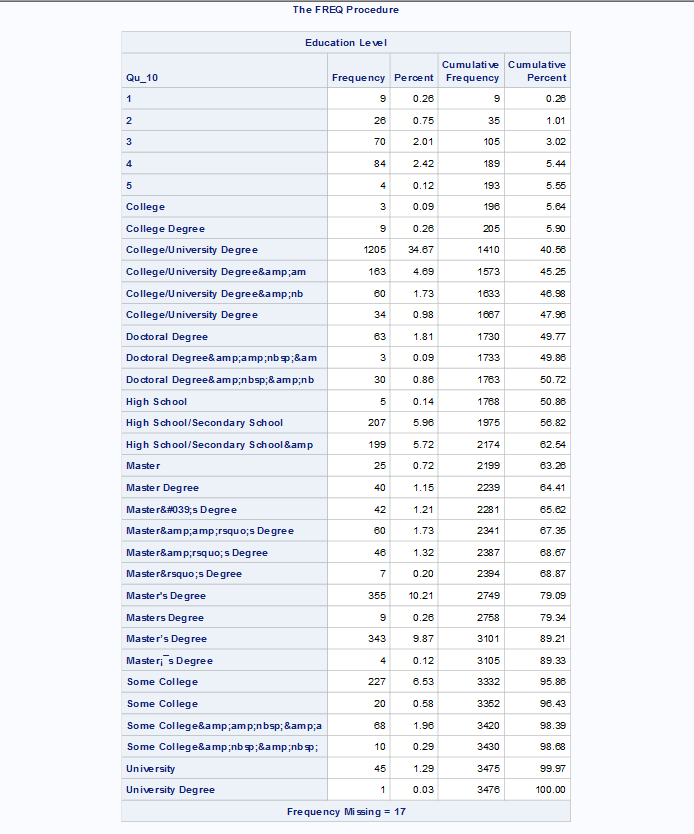Click frequency value 1205
Viewport: 694px width, 834px height.
[x=374, y=250]
